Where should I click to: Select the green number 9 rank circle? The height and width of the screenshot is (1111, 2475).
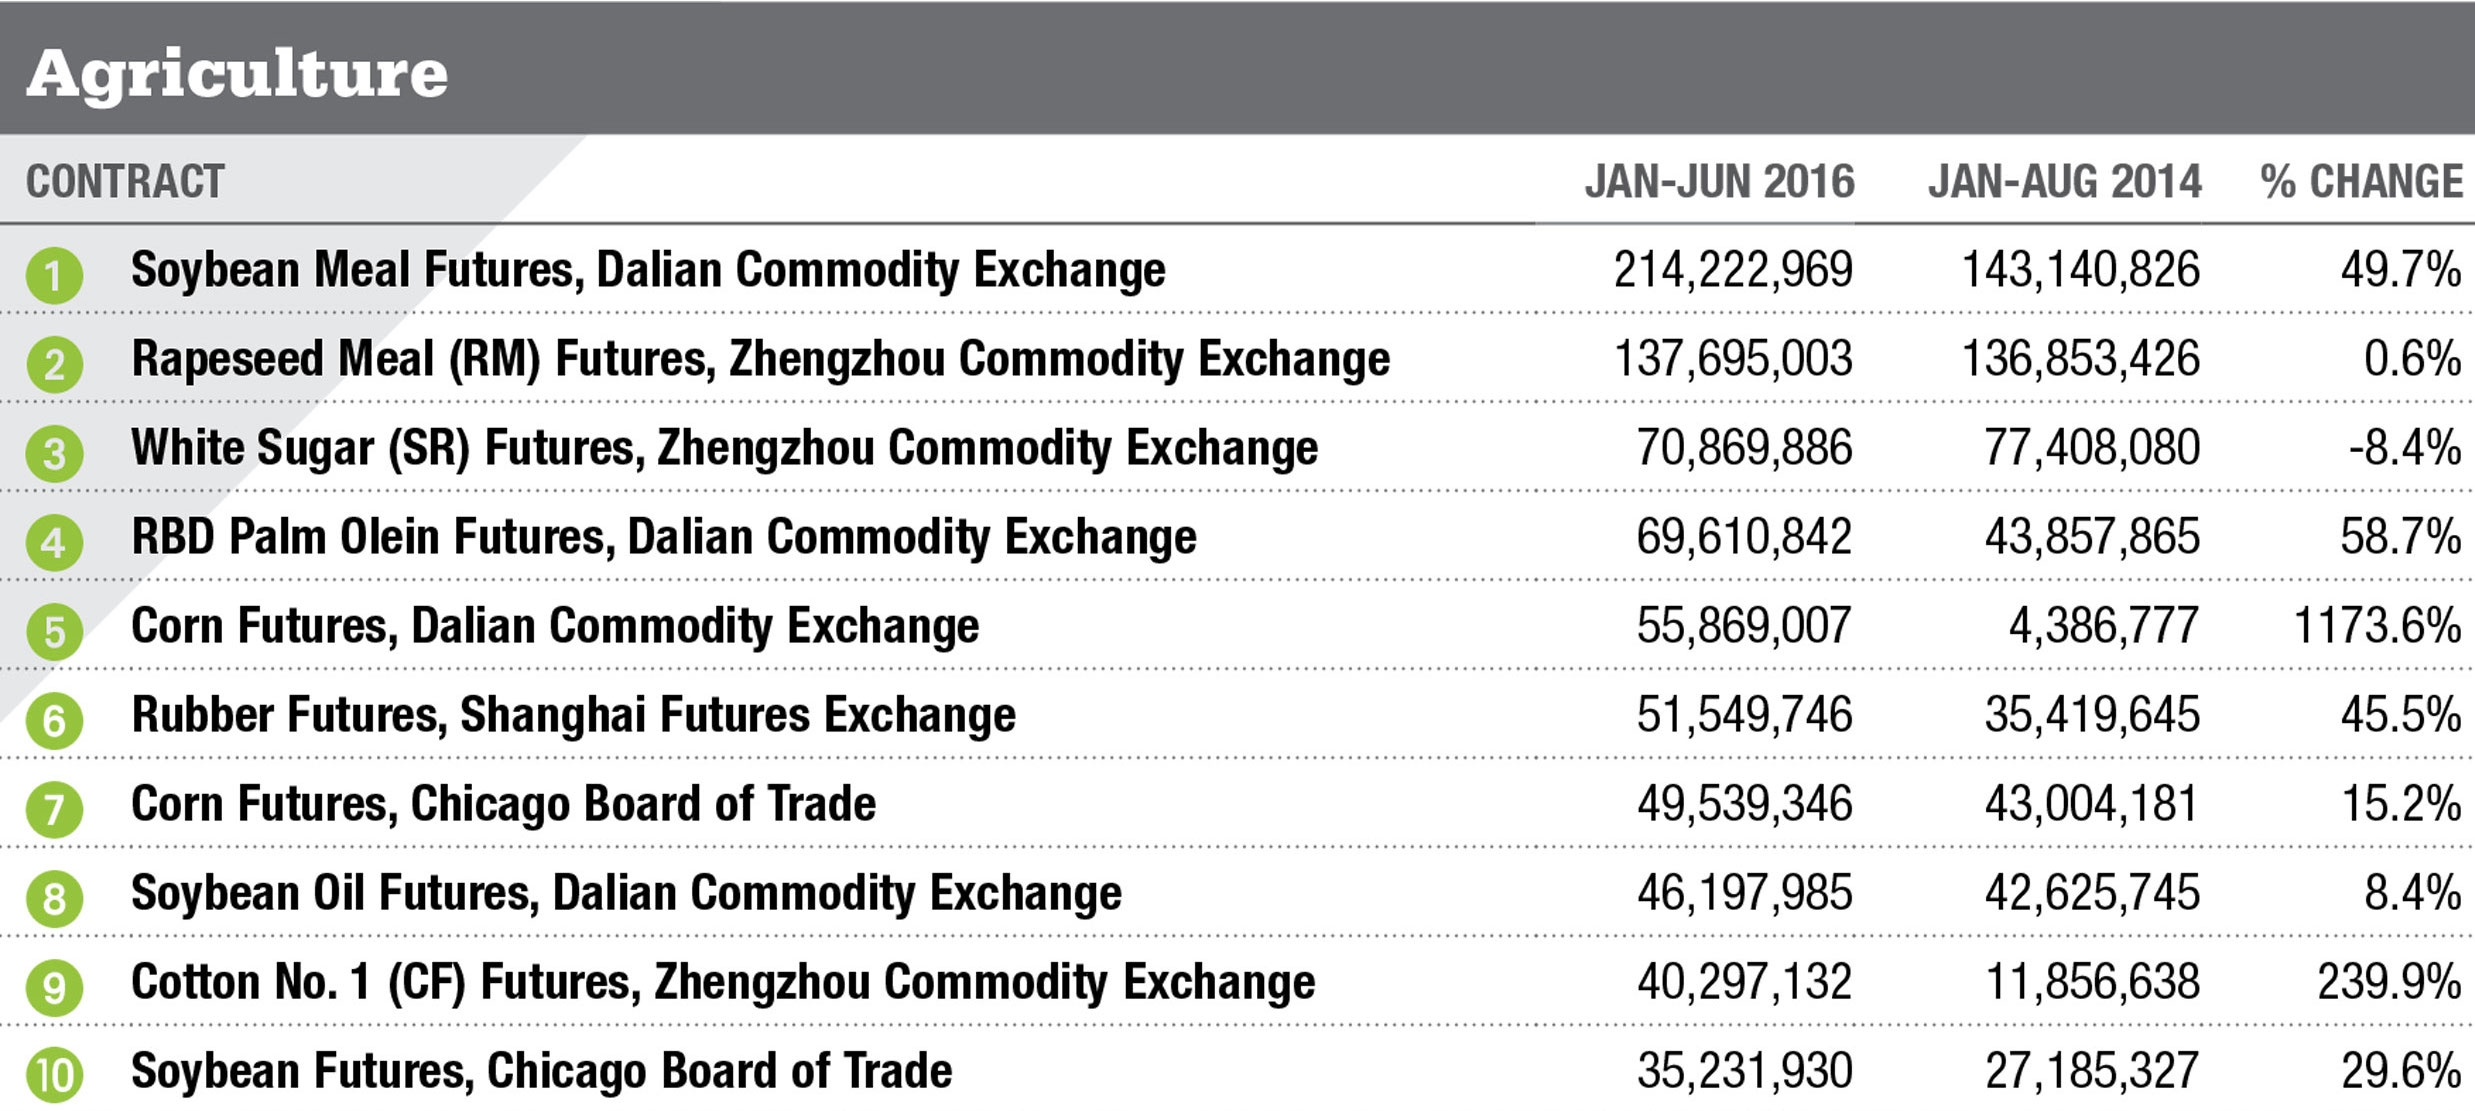tap(54, 987)
